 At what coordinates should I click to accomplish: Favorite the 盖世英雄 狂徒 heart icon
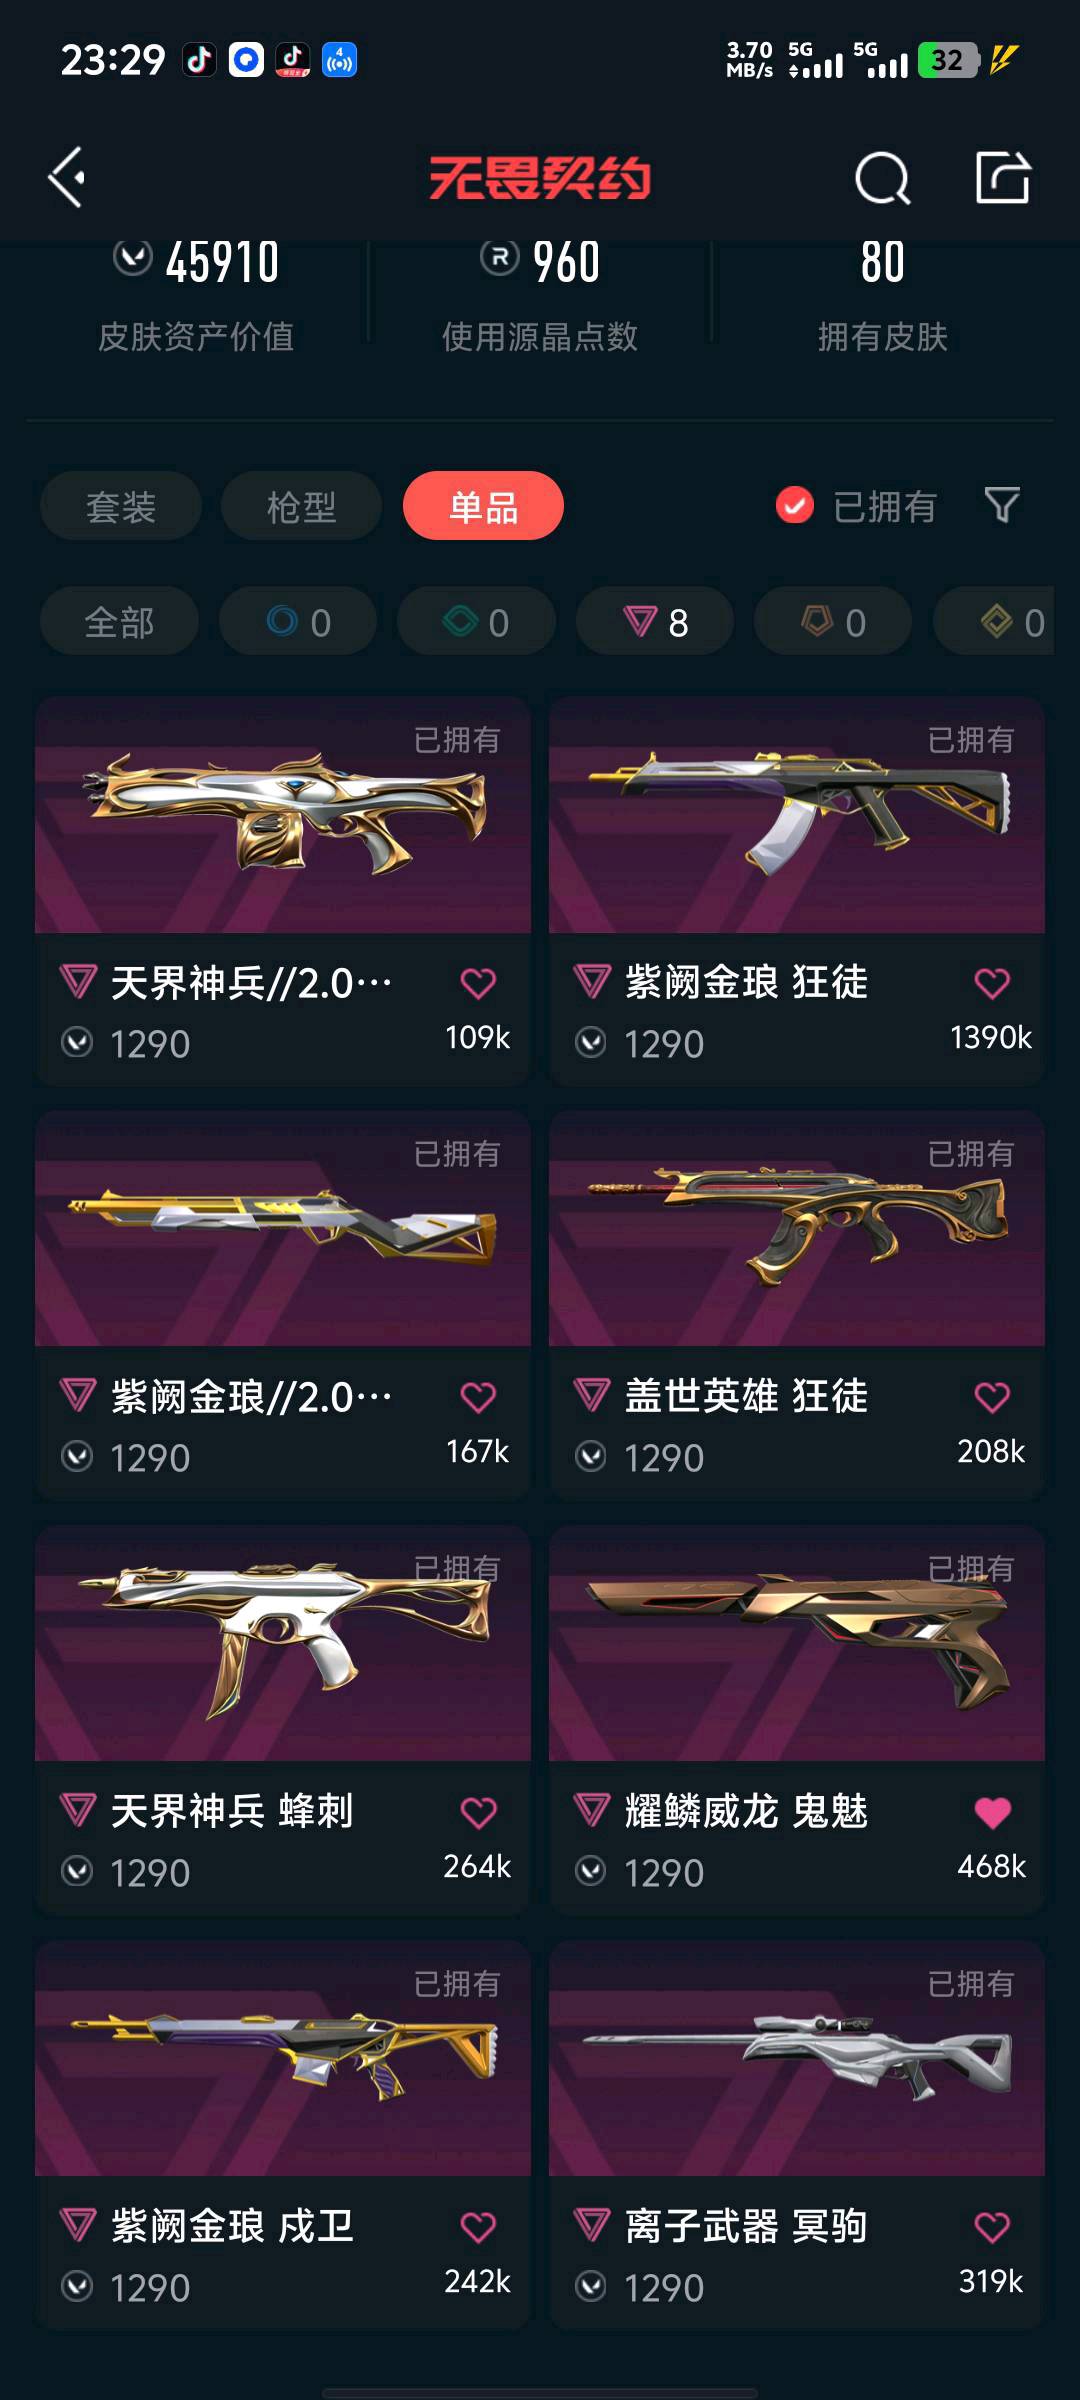click(992, 1397)
